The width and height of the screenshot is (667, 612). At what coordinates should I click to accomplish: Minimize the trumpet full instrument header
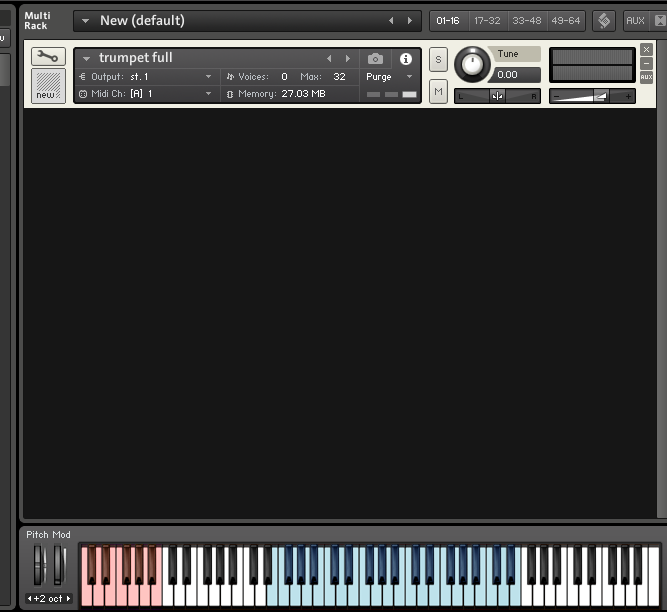(x=646, y=63)
